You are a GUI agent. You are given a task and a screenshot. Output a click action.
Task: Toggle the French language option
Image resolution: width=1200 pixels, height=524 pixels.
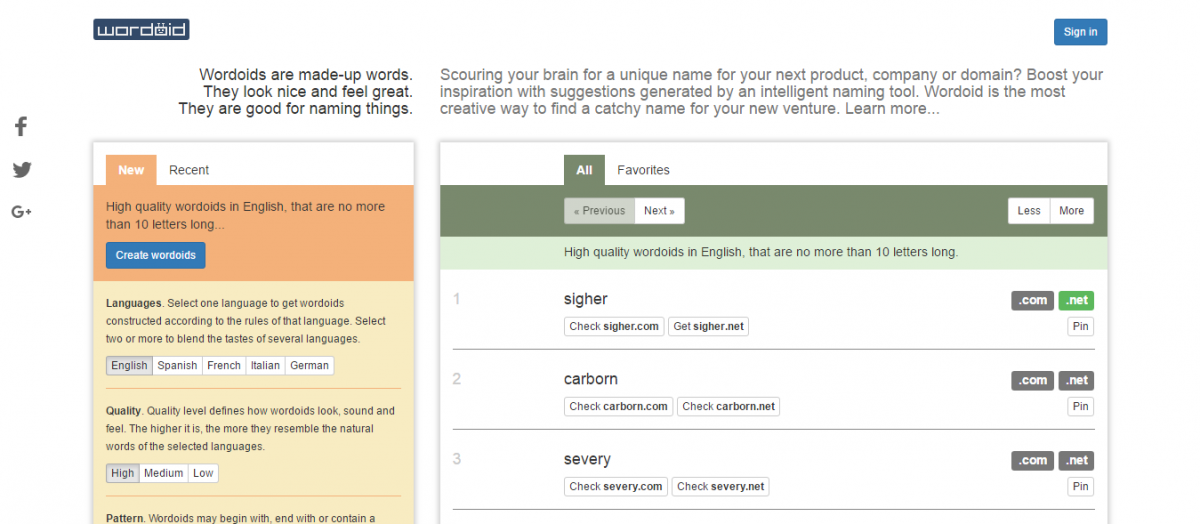(x=224, y=366)
